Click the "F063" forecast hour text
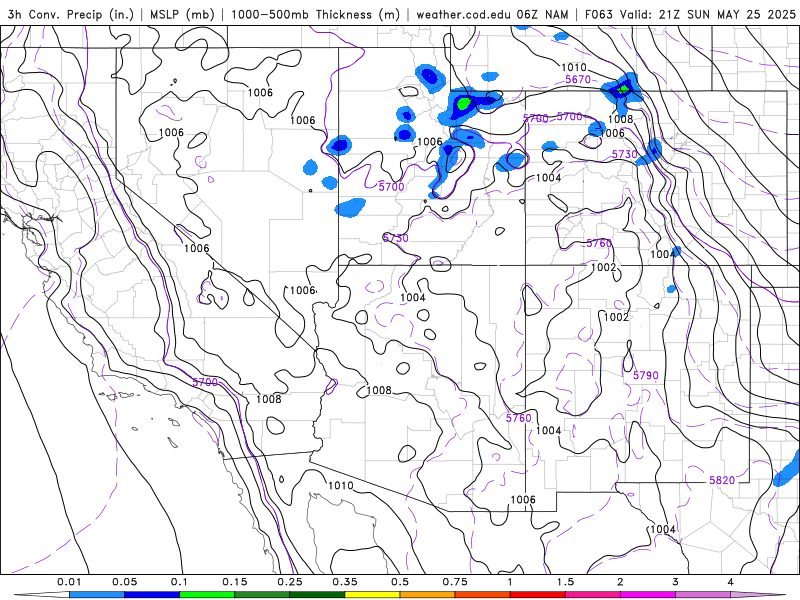 click(599, 15)
